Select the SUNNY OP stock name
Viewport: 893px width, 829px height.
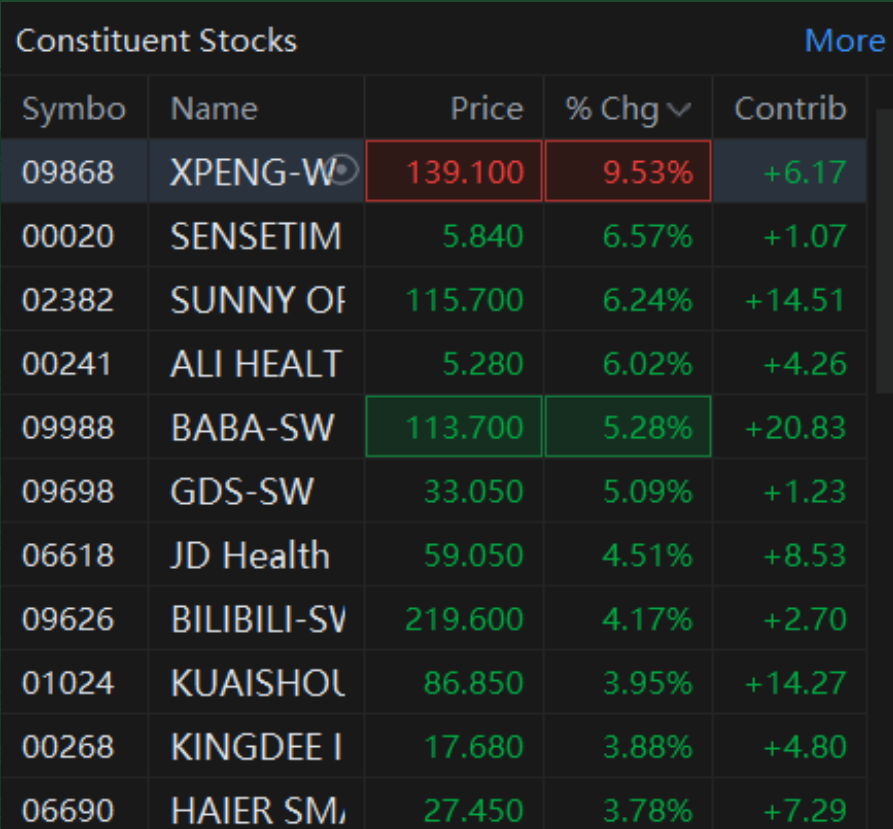tap(257, 299)
